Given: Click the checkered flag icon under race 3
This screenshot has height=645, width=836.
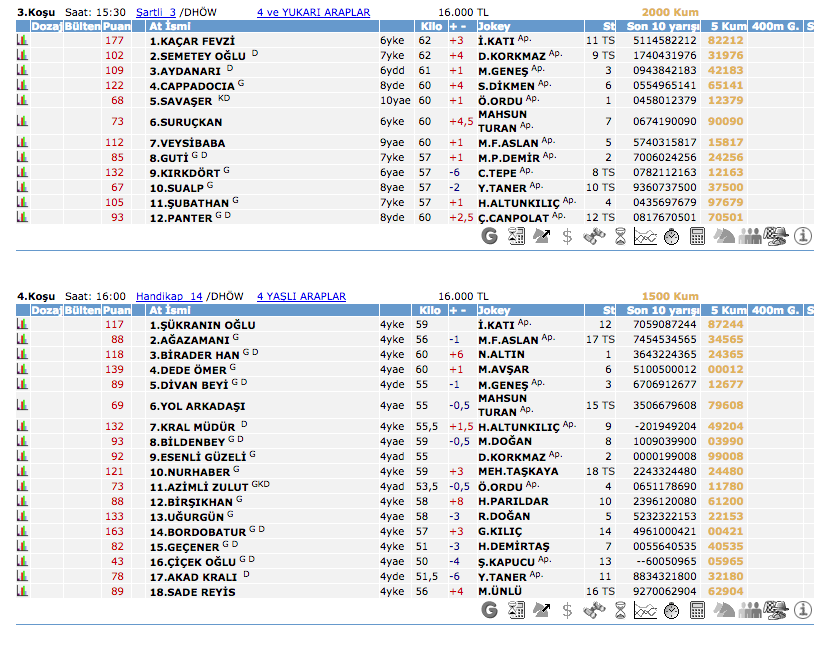Looking at the screenshot, I should click(x=776, y=237).
